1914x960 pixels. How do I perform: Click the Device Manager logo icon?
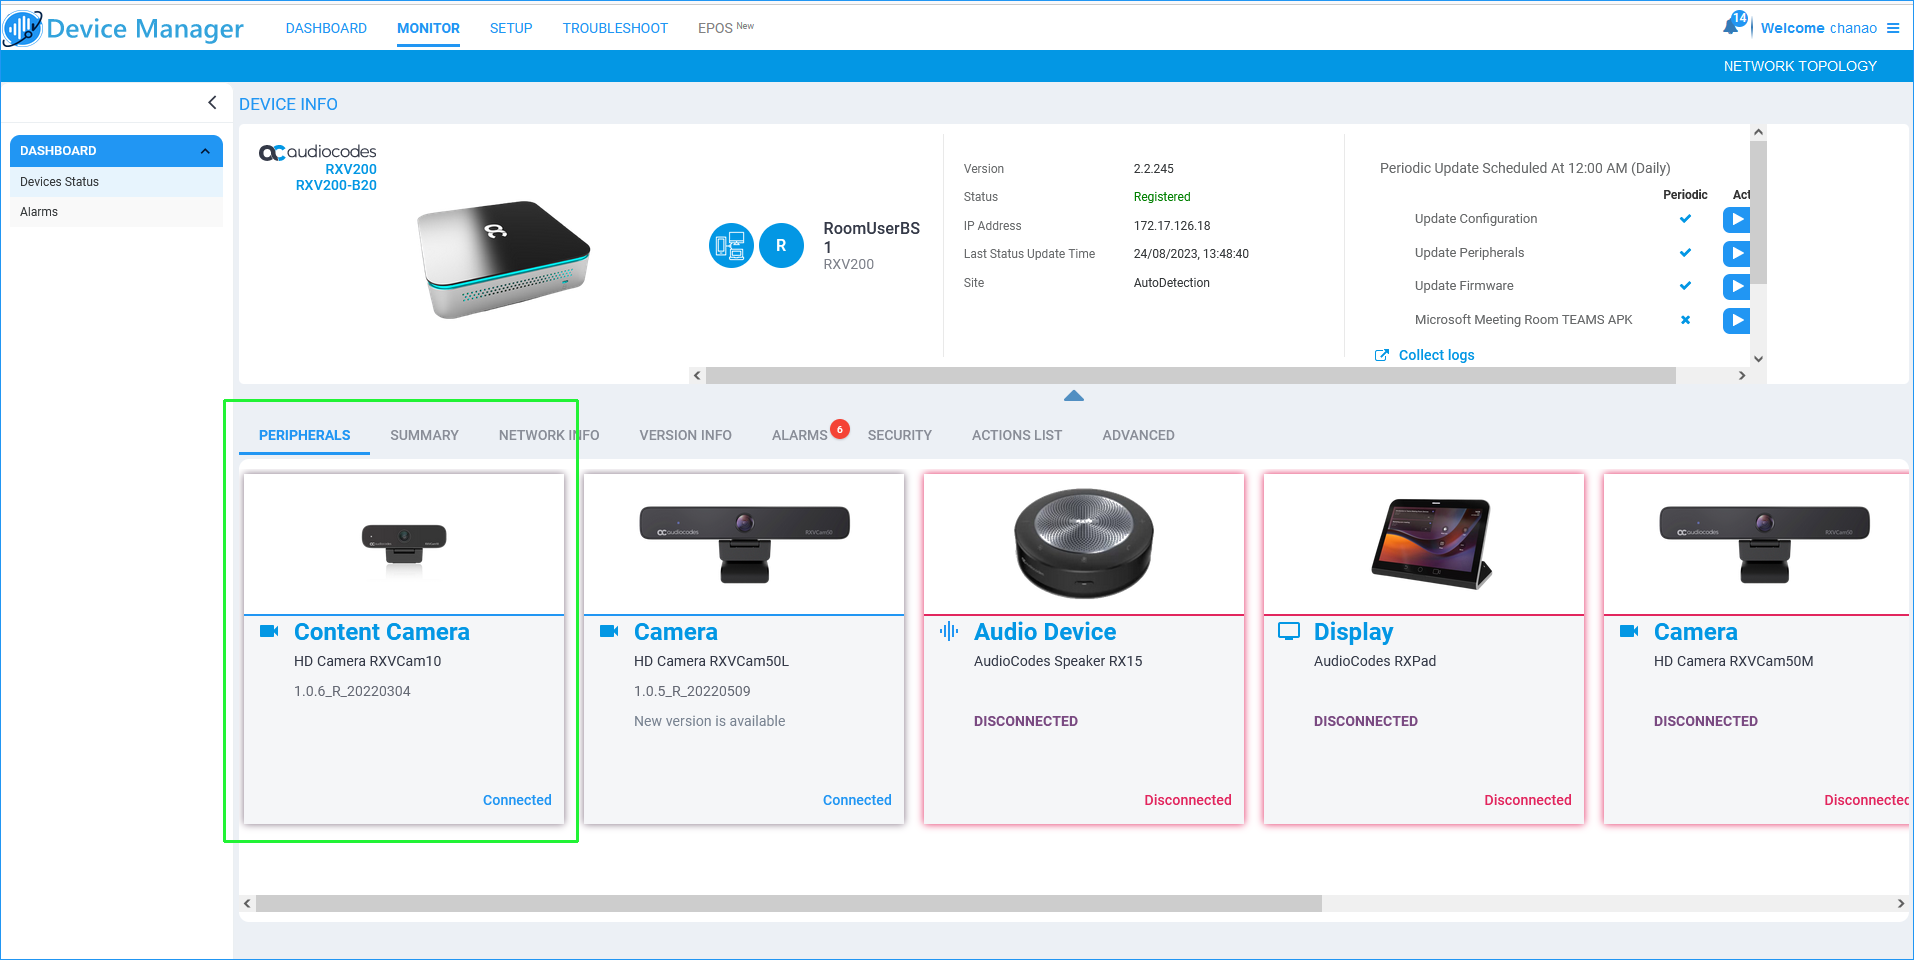pyautogui.click(x=22, y=28)
